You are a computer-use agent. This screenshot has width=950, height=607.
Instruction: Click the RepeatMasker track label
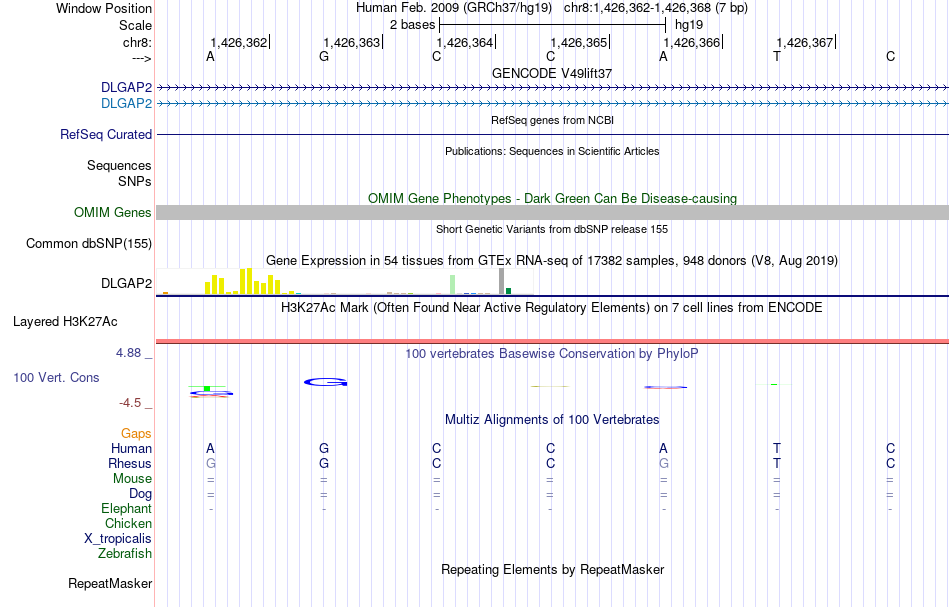coord(110,583)
